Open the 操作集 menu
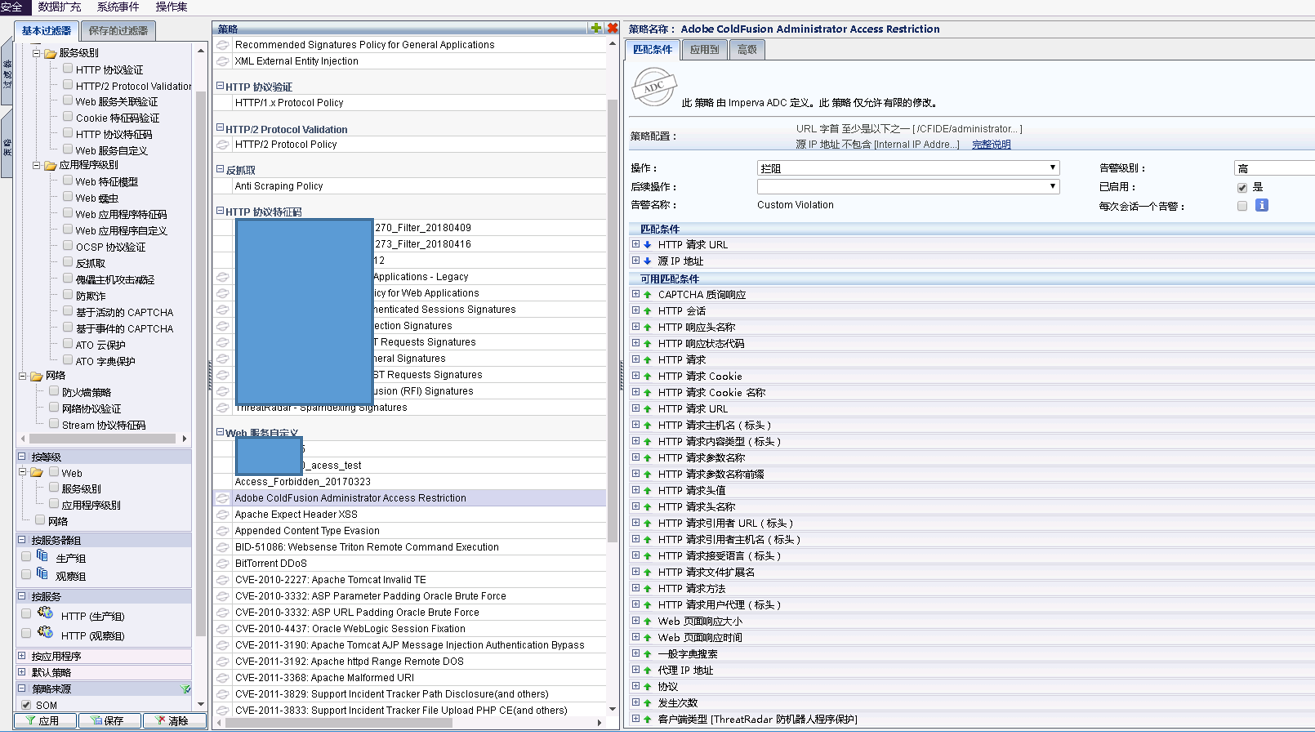 [171, 7]
